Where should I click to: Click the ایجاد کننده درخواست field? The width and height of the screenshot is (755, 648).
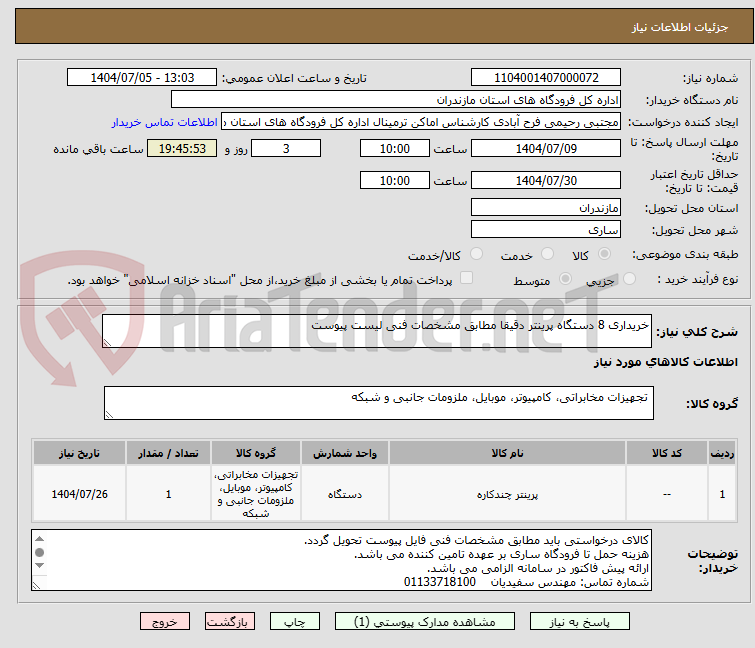[x=421, y=122]
